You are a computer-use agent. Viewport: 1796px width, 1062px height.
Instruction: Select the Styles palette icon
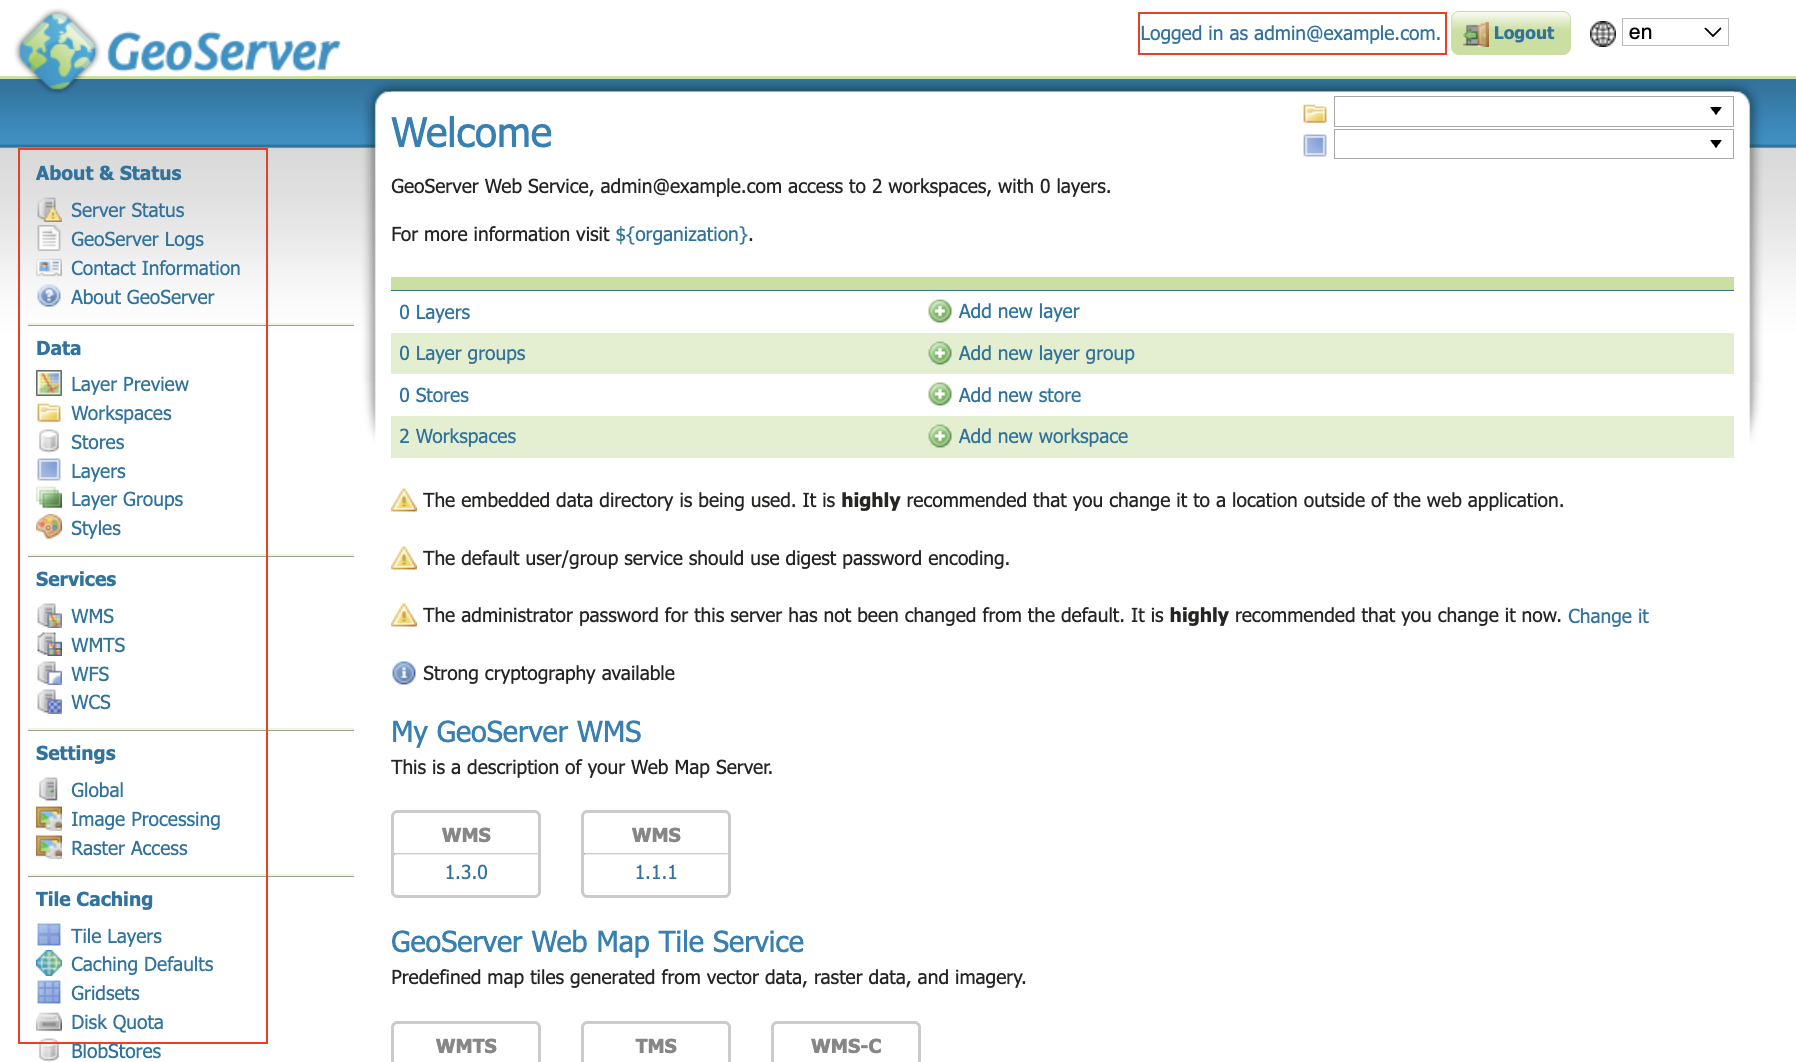click(48, 528)
